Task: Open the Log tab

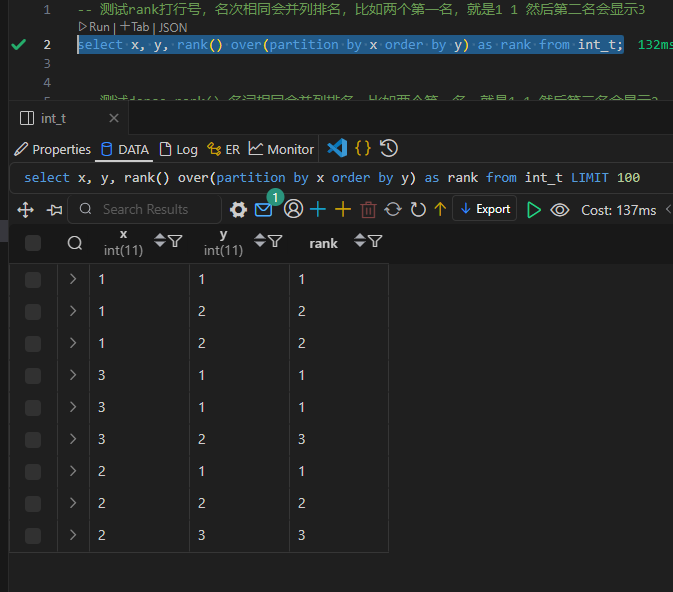Action: click(x=178, y=149)
